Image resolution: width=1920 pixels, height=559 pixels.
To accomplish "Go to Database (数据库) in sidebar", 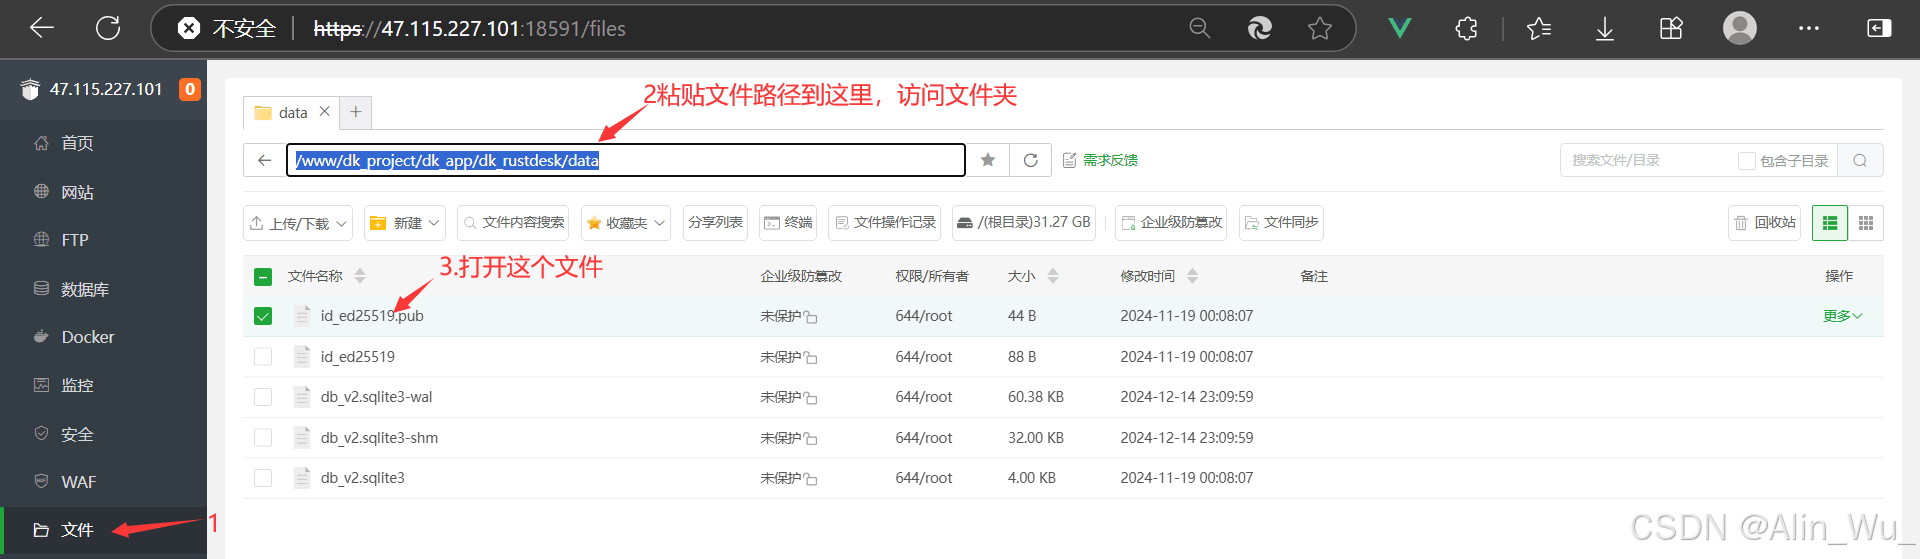I will pyautogui.click(x=84, y=289).
